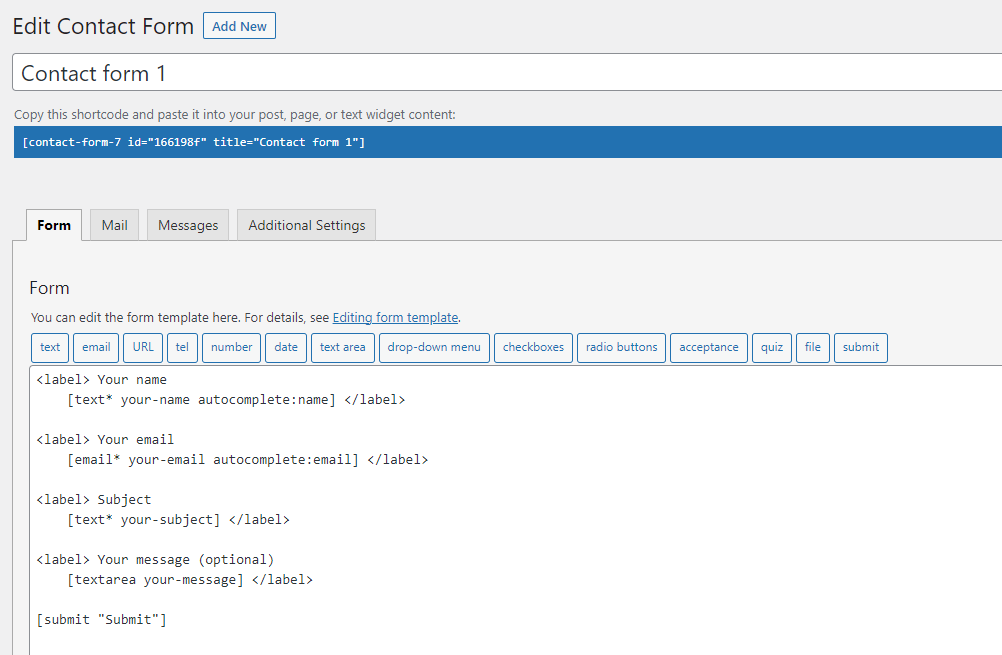Select the Form tab
This screenshot has width=1002, height=655.
coord(54,225)
